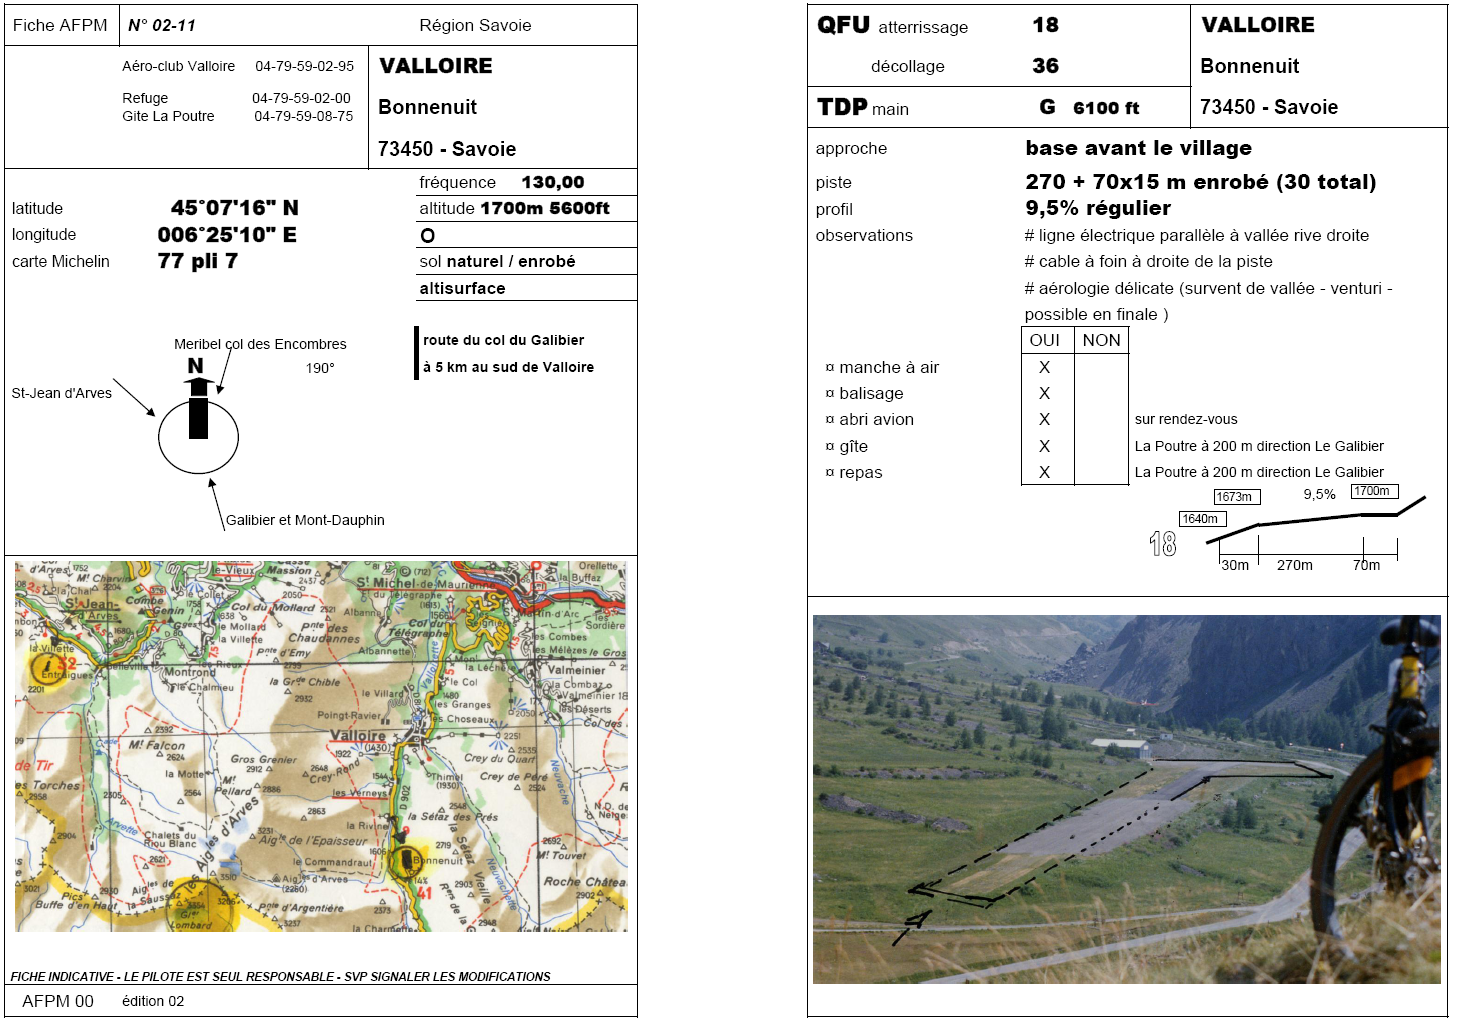The height and width of the screenshot is (1032, 1466).
Task: Select the 'Fiche AFPM' header text
Action: 60,25
